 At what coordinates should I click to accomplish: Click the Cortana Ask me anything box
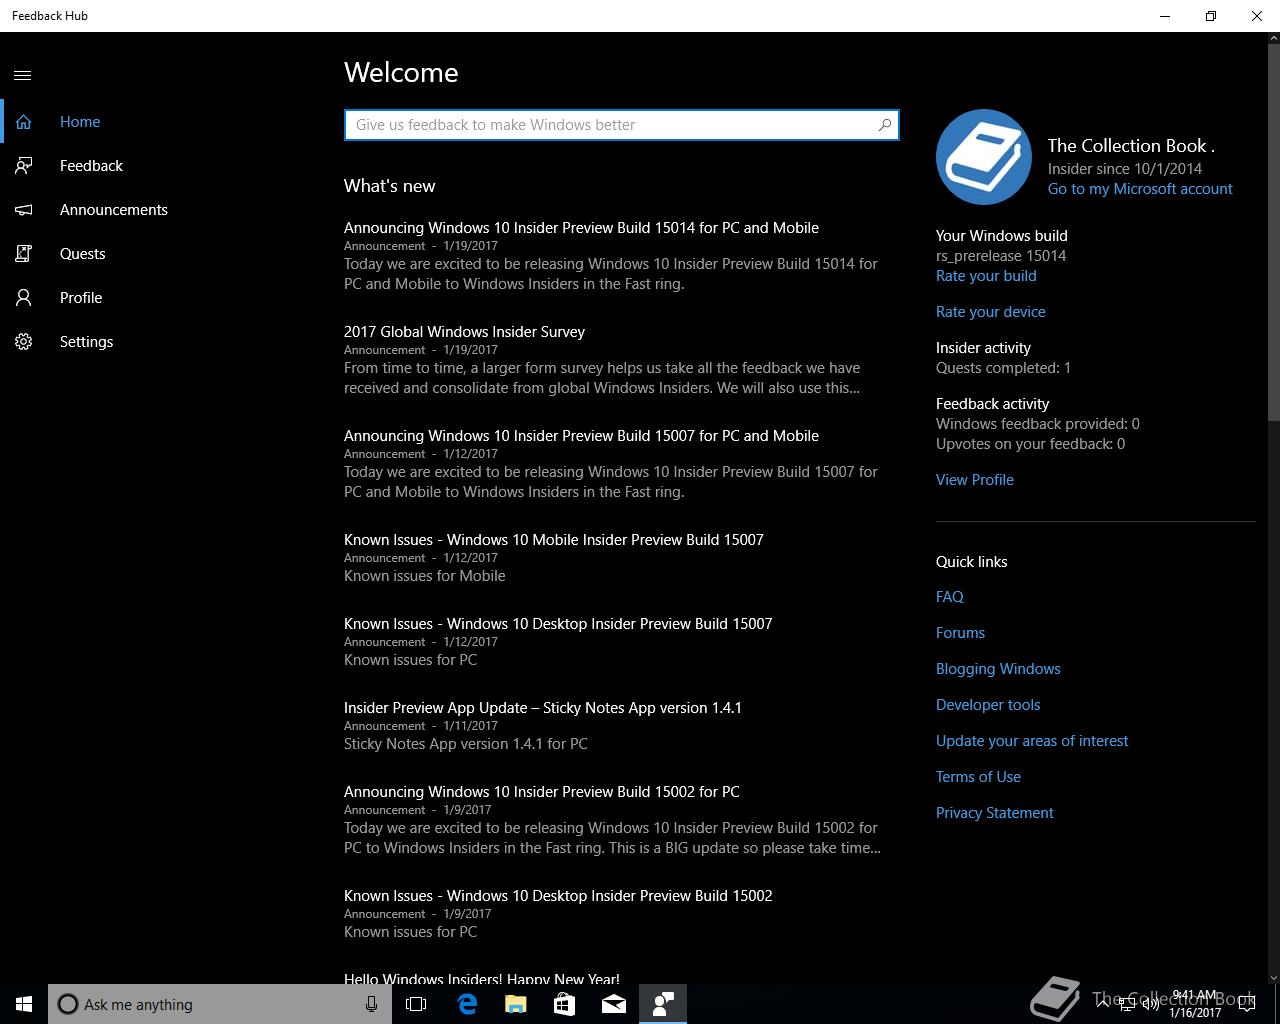[x=220, y=1004]
